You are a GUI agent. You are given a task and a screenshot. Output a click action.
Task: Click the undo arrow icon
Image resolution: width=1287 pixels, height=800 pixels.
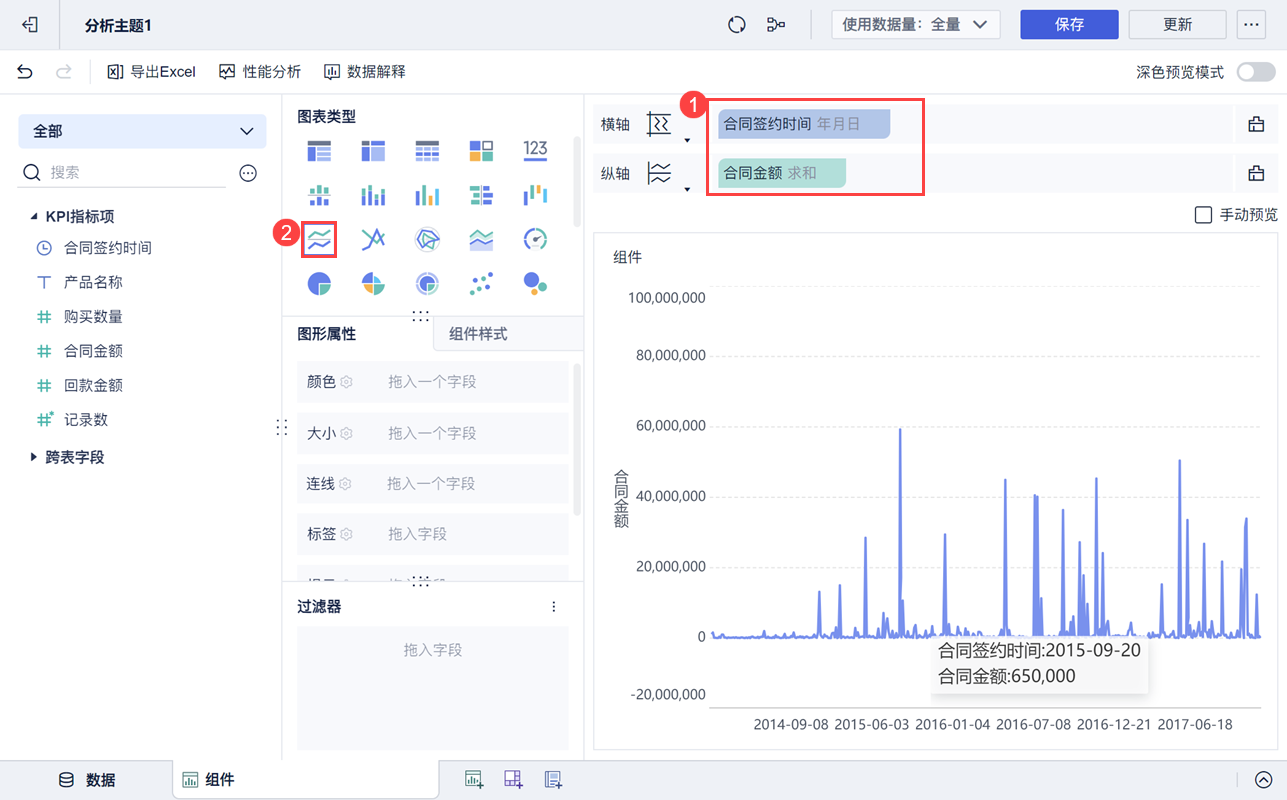[25, 72]
